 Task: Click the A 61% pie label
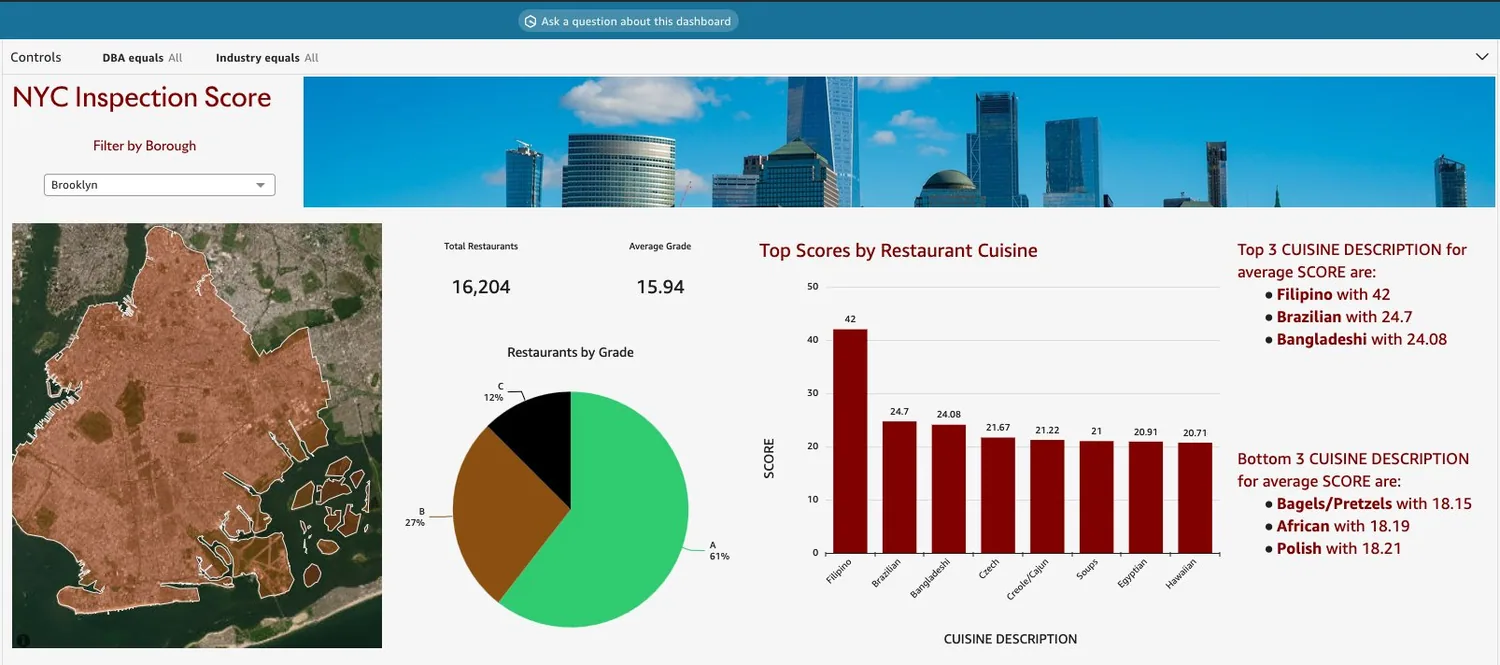[719, 551]
